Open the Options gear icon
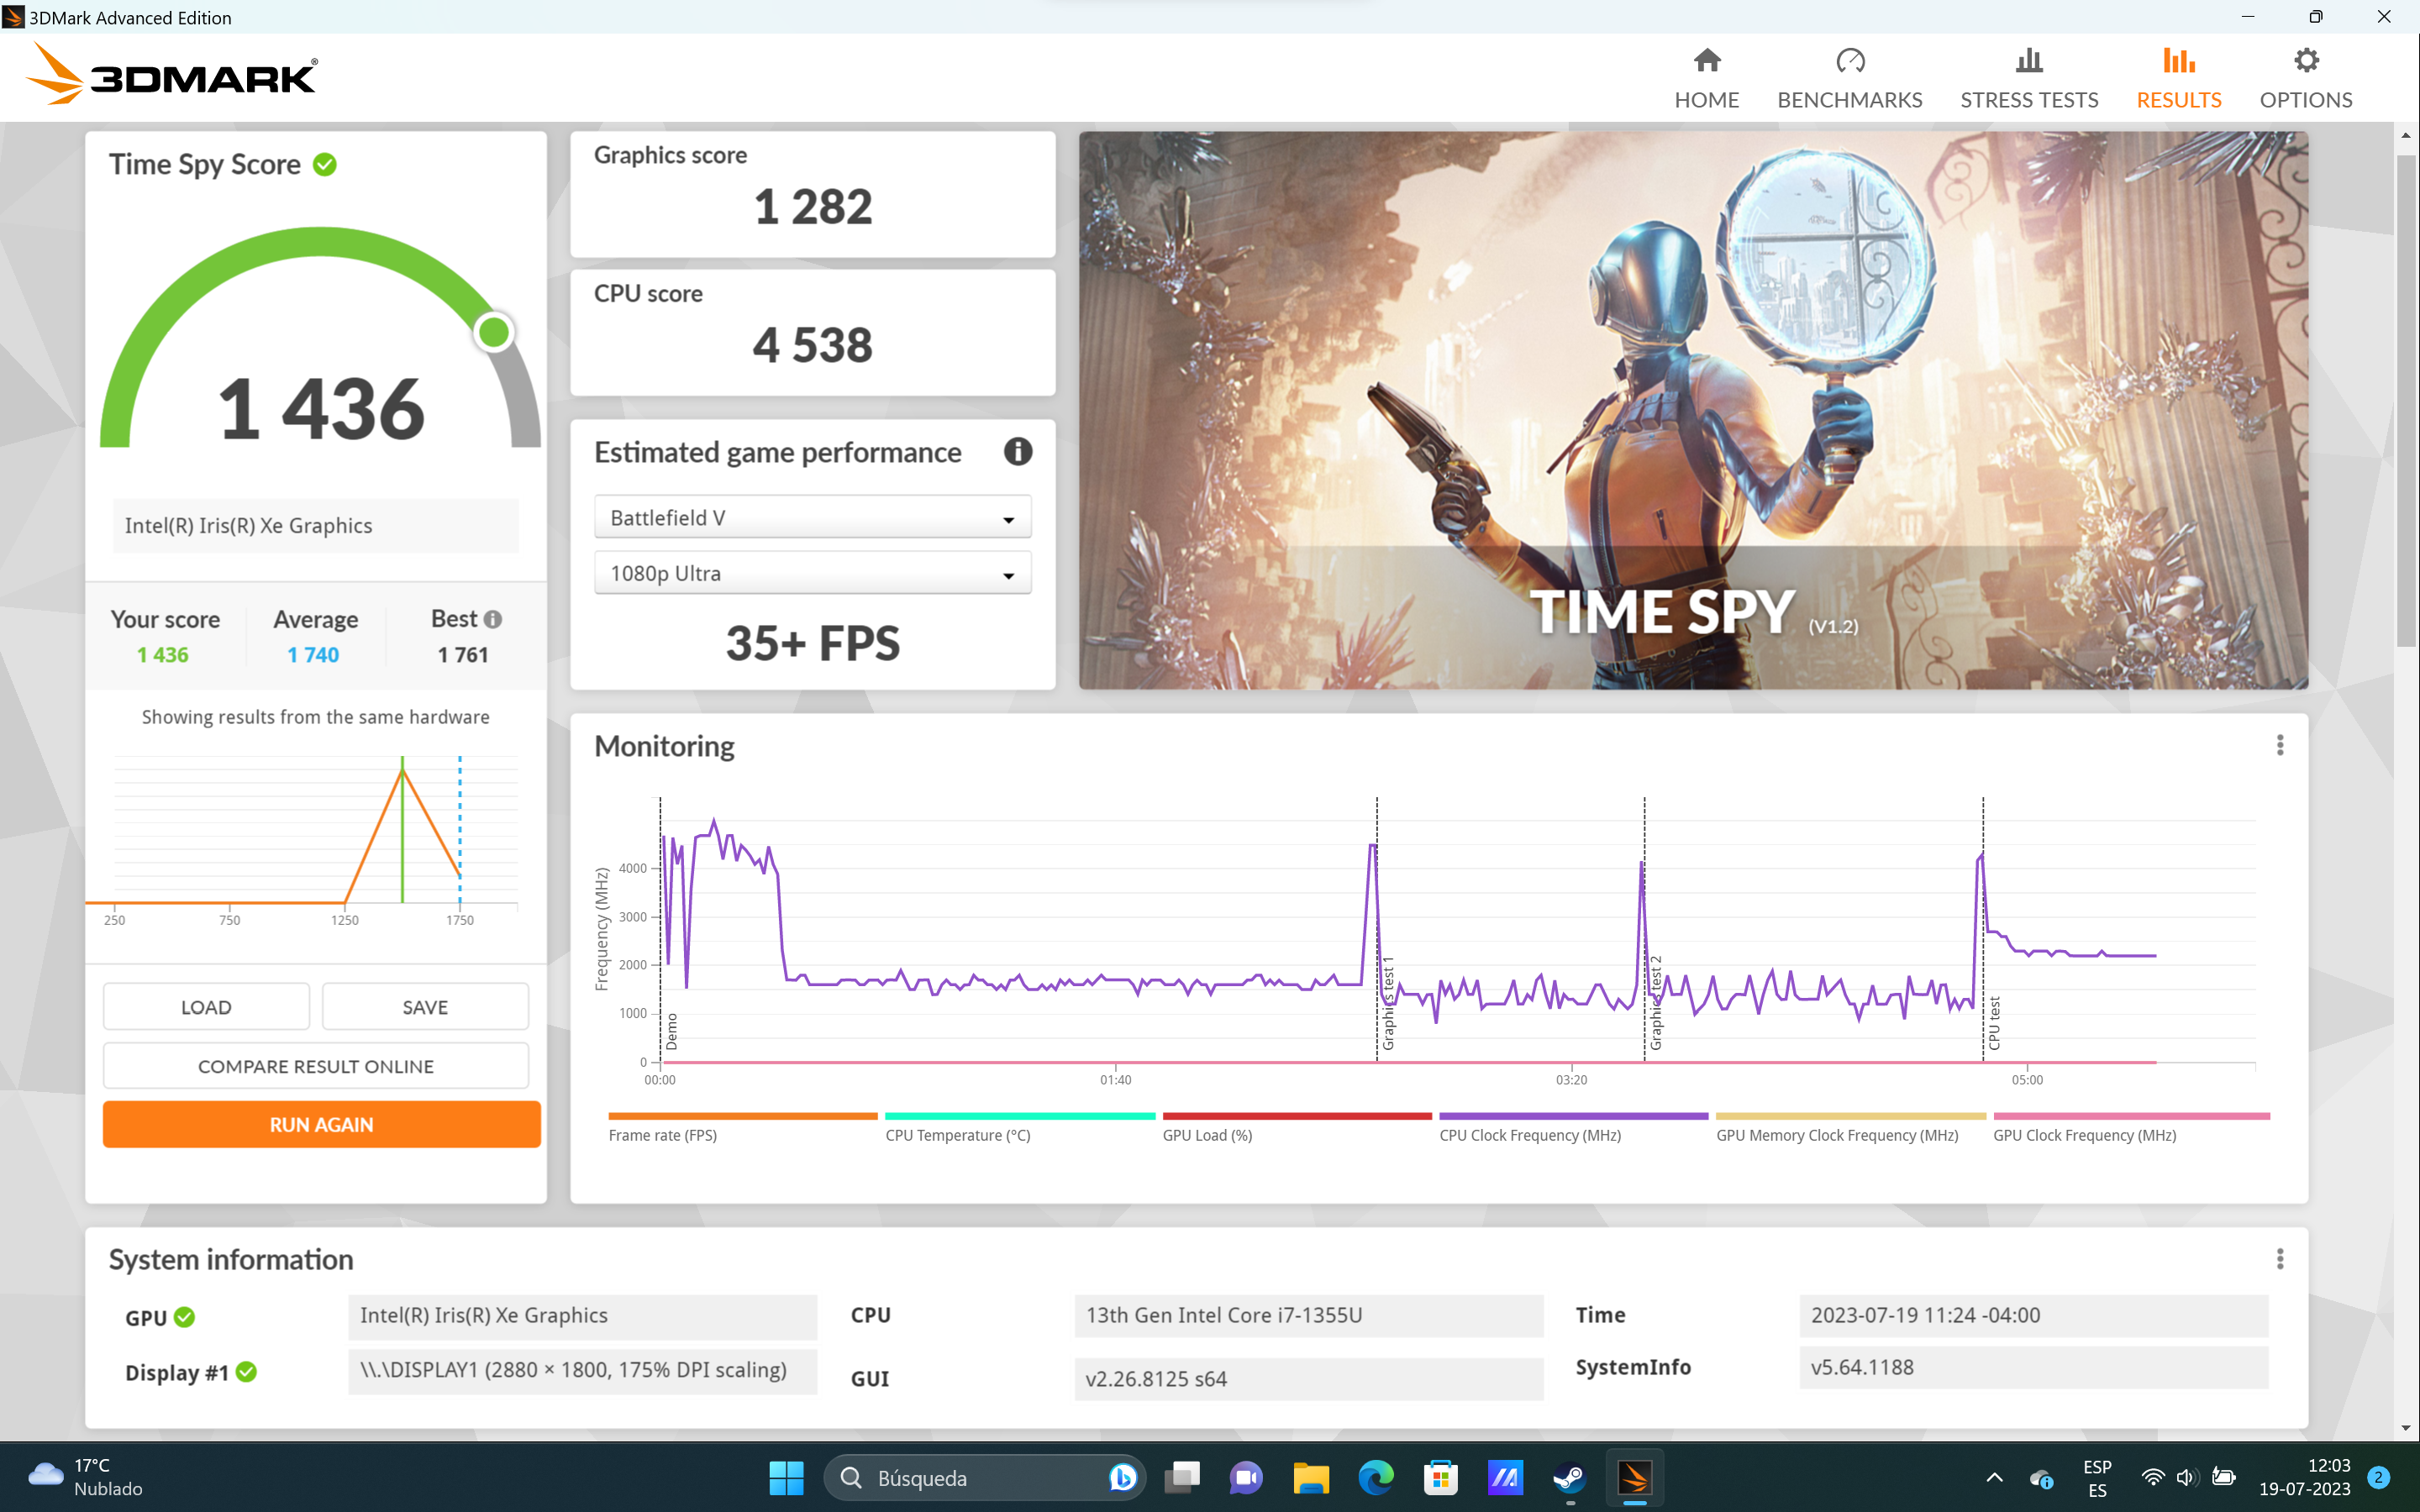 pos(2305,62)
